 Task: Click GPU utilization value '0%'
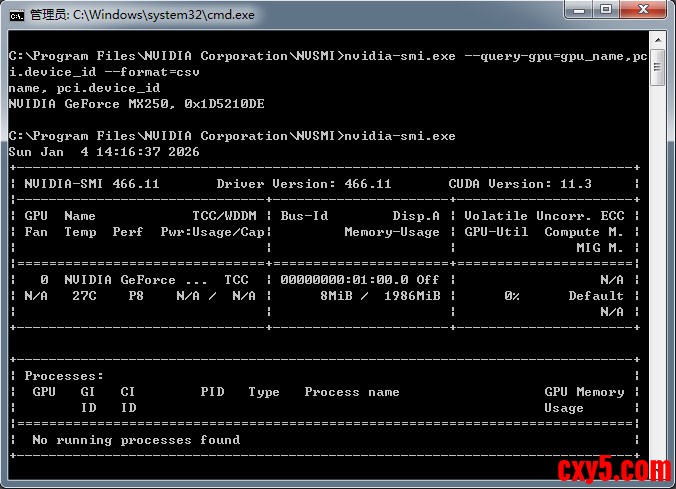click(512, 296)
